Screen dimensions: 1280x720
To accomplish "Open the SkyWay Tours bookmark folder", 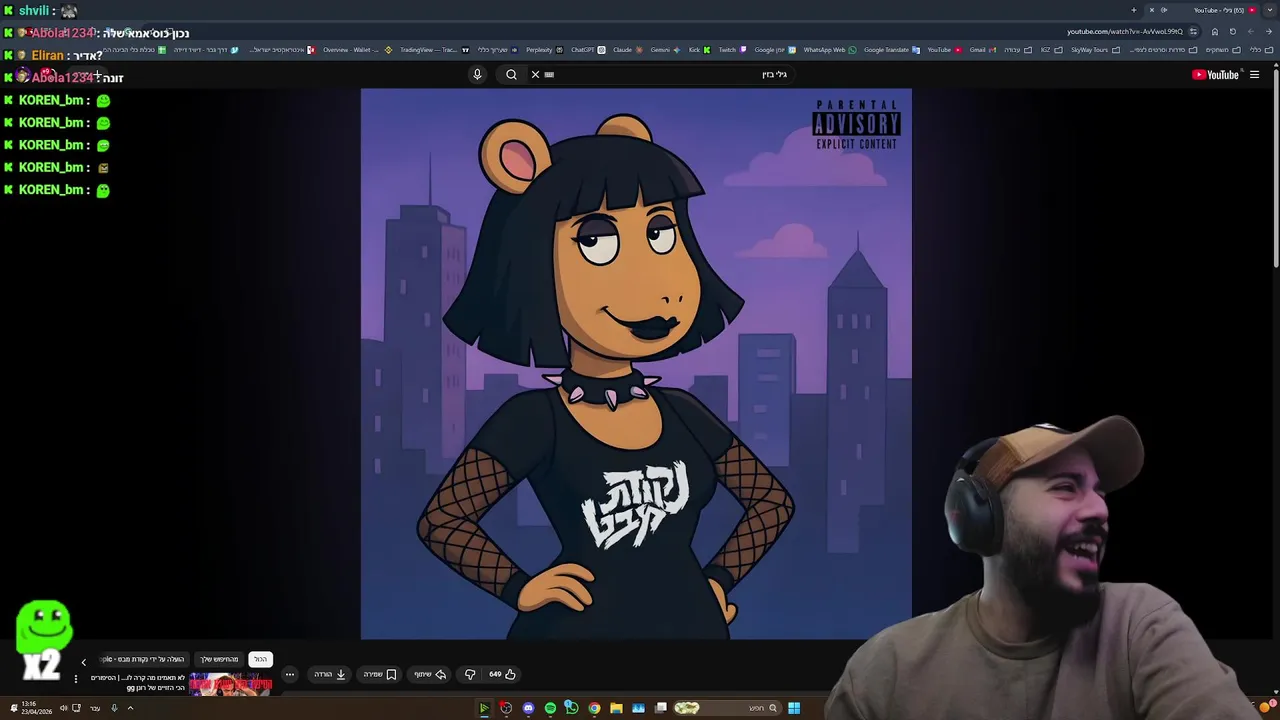I will coord(1094,50).
